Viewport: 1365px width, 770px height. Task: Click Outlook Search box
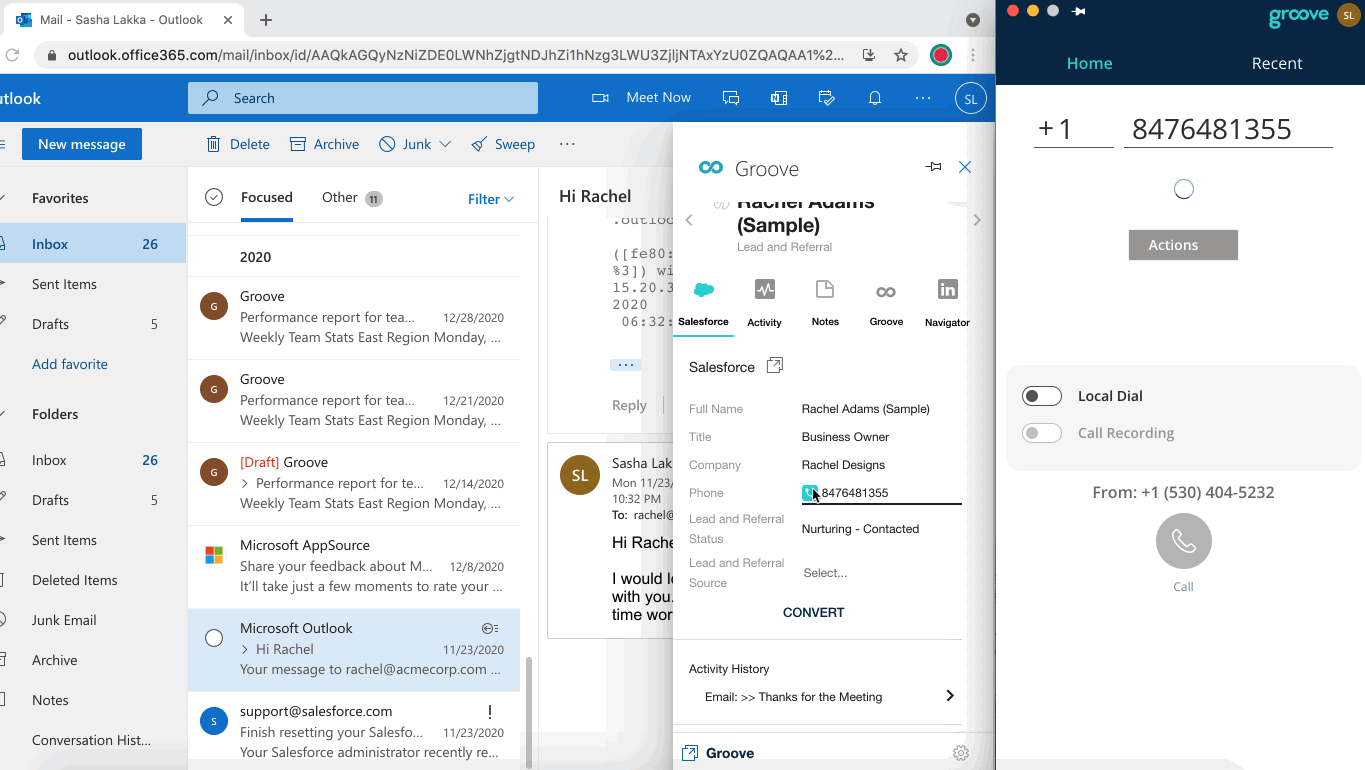tap(363, 98)
